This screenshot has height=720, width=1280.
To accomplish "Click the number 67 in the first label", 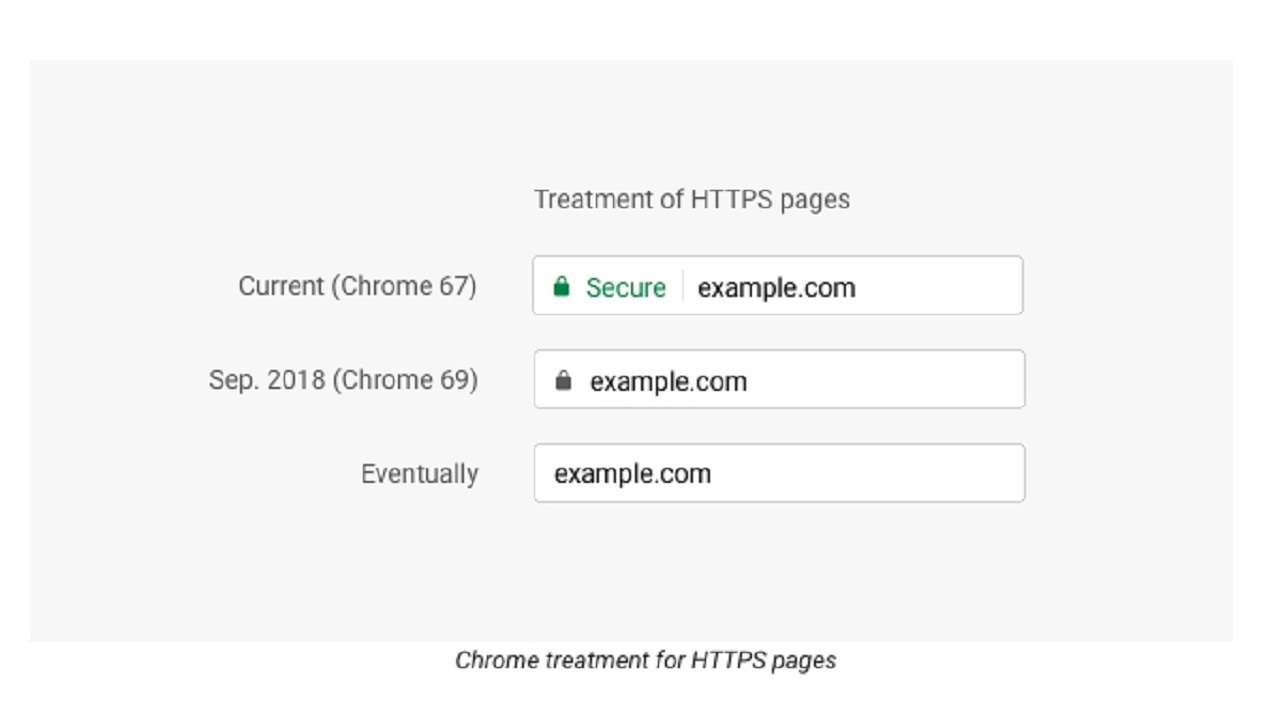I will click(455, 286).
